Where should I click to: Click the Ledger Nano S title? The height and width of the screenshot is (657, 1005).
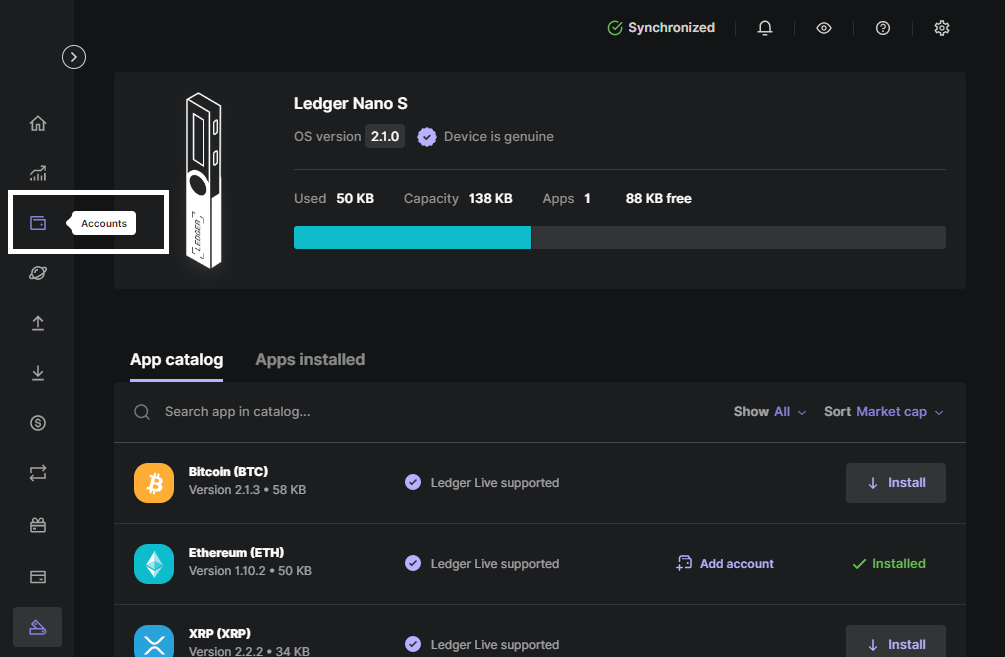coord(351,103)
